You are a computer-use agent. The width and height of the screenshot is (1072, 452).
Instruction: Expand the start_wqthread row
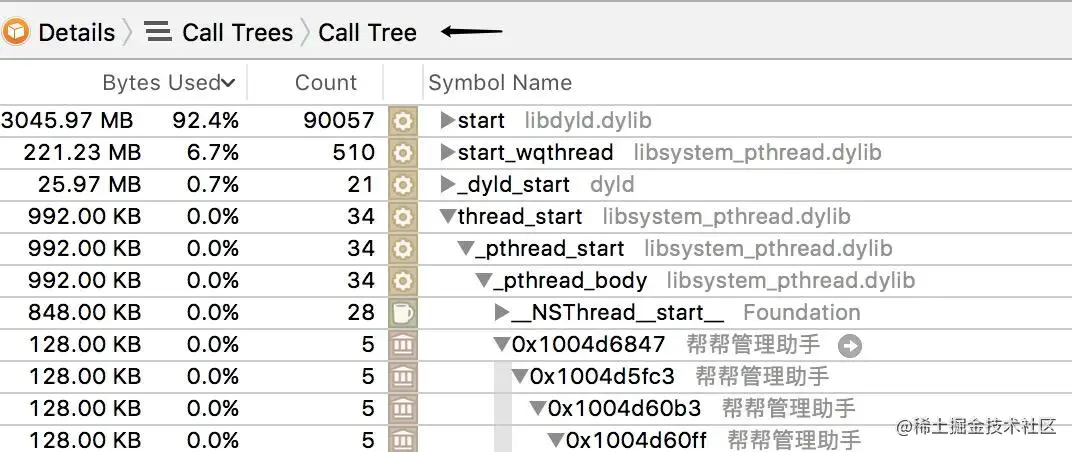[448, 152]
